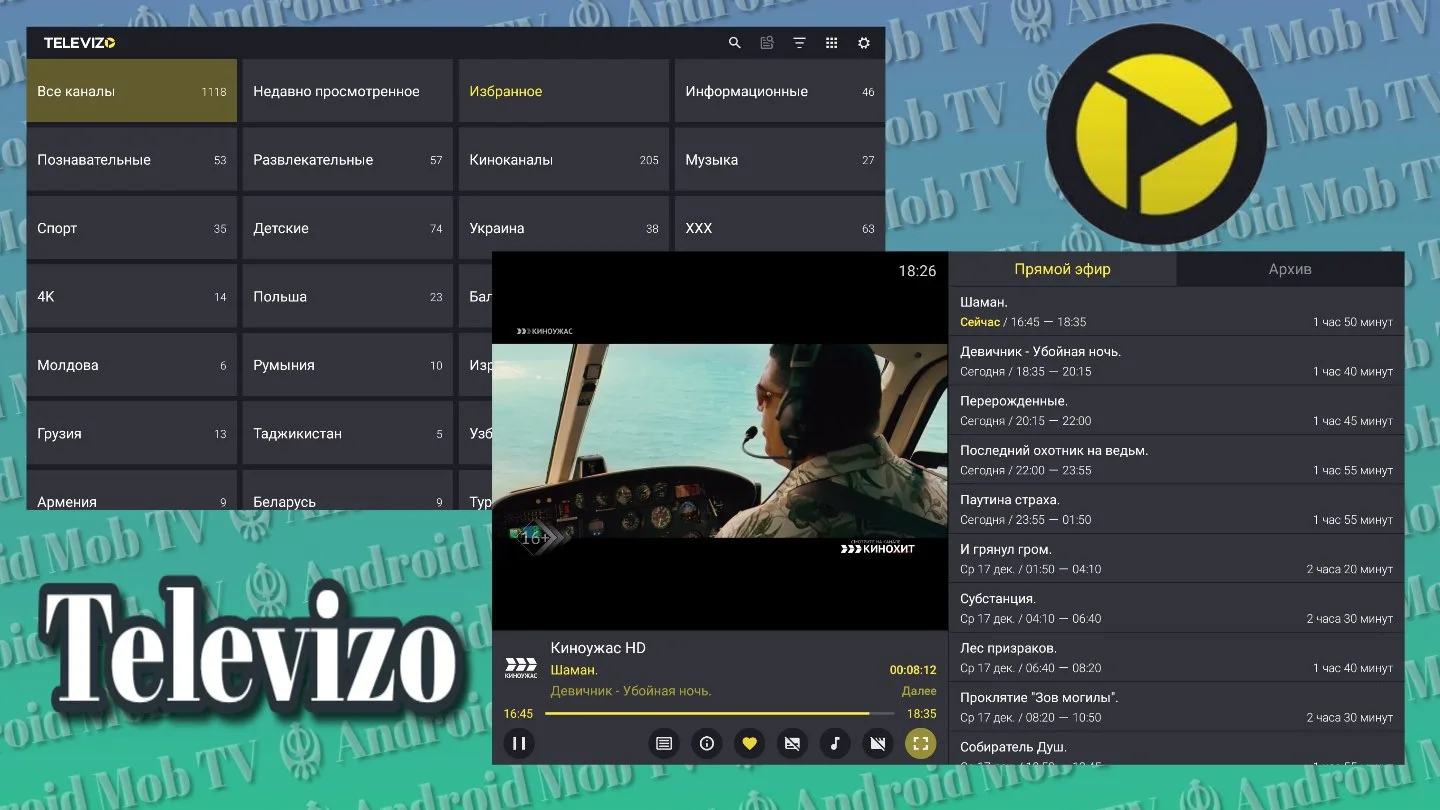Open the Киноканалы category tile

coord(564,159)
